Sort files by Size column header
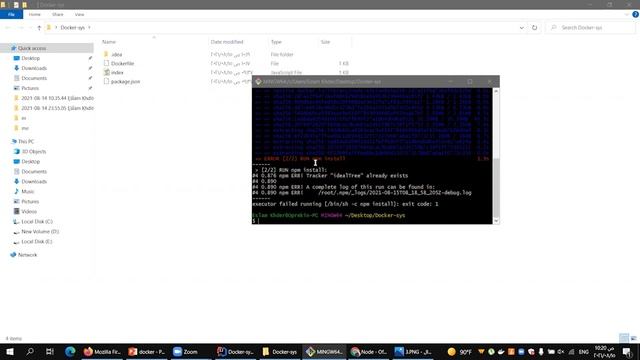Screen dimensions: 640x360 coord(325,42)
